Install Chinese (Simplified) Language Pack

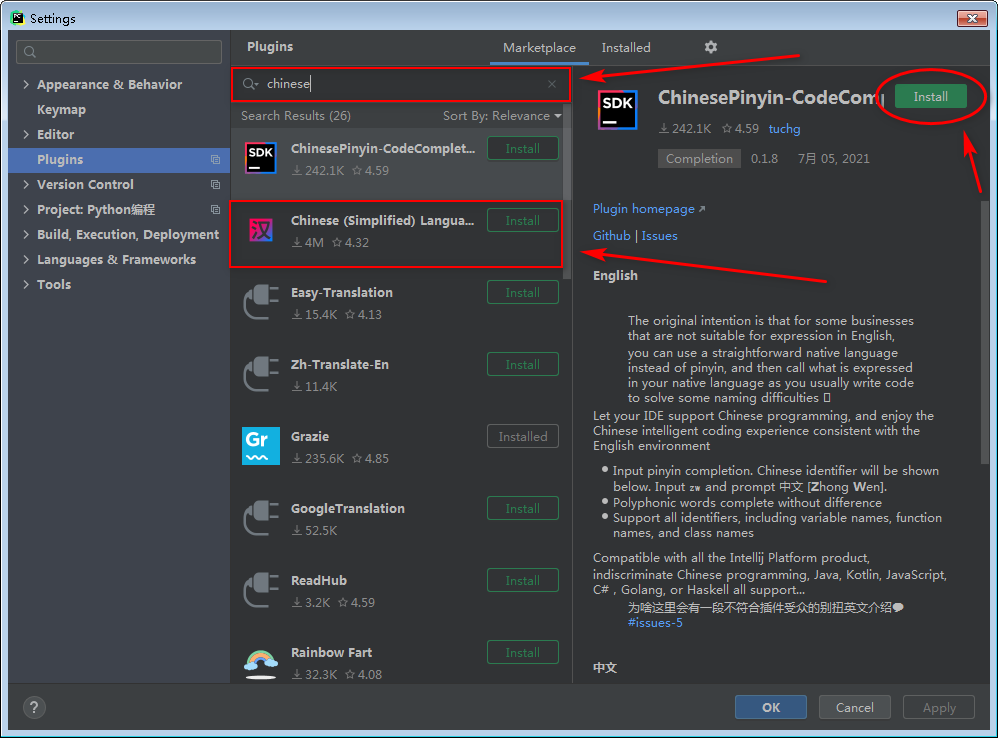(x=523, y=220)
